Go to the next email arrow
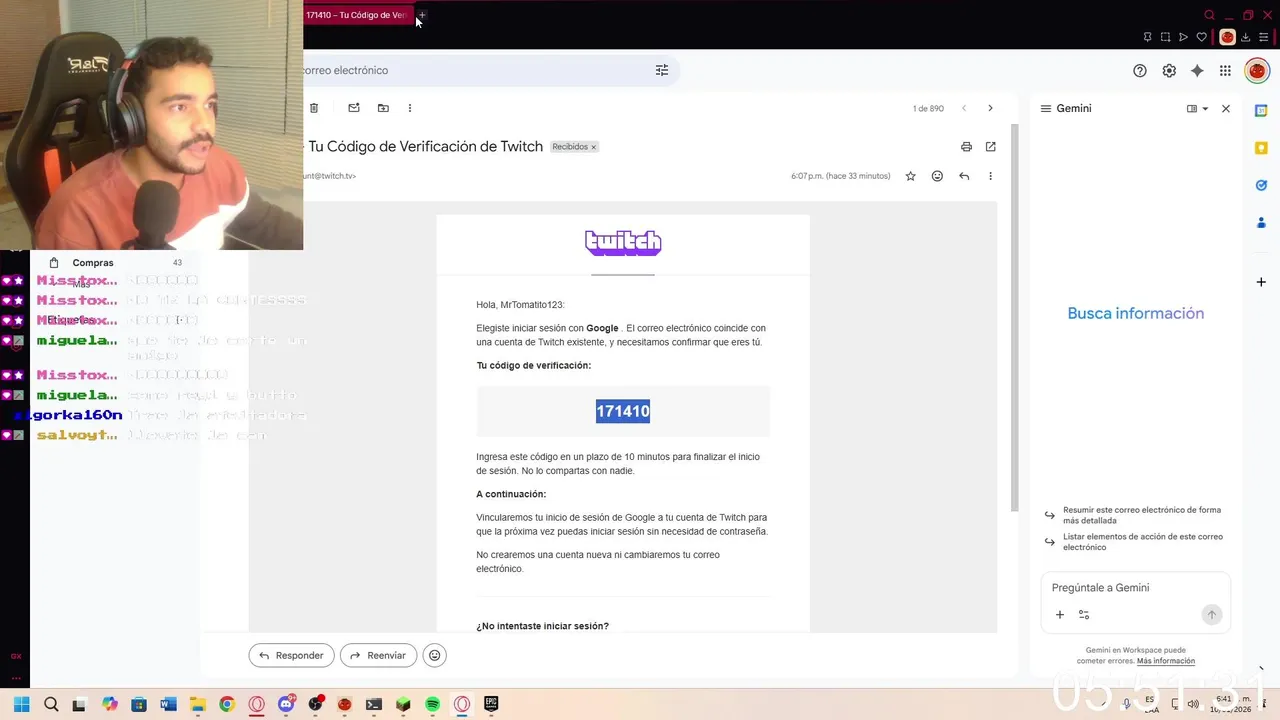1280x720 pixels. coord(990,108)
